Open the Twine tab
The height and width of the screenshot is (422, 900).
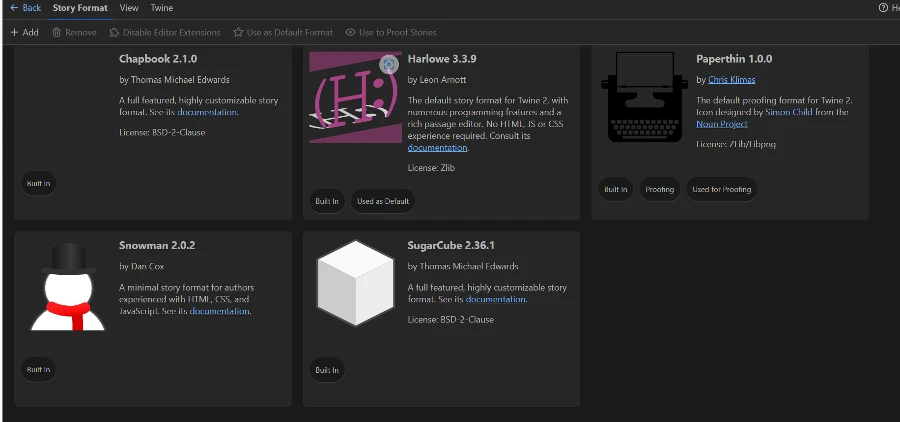pos(161,8)
